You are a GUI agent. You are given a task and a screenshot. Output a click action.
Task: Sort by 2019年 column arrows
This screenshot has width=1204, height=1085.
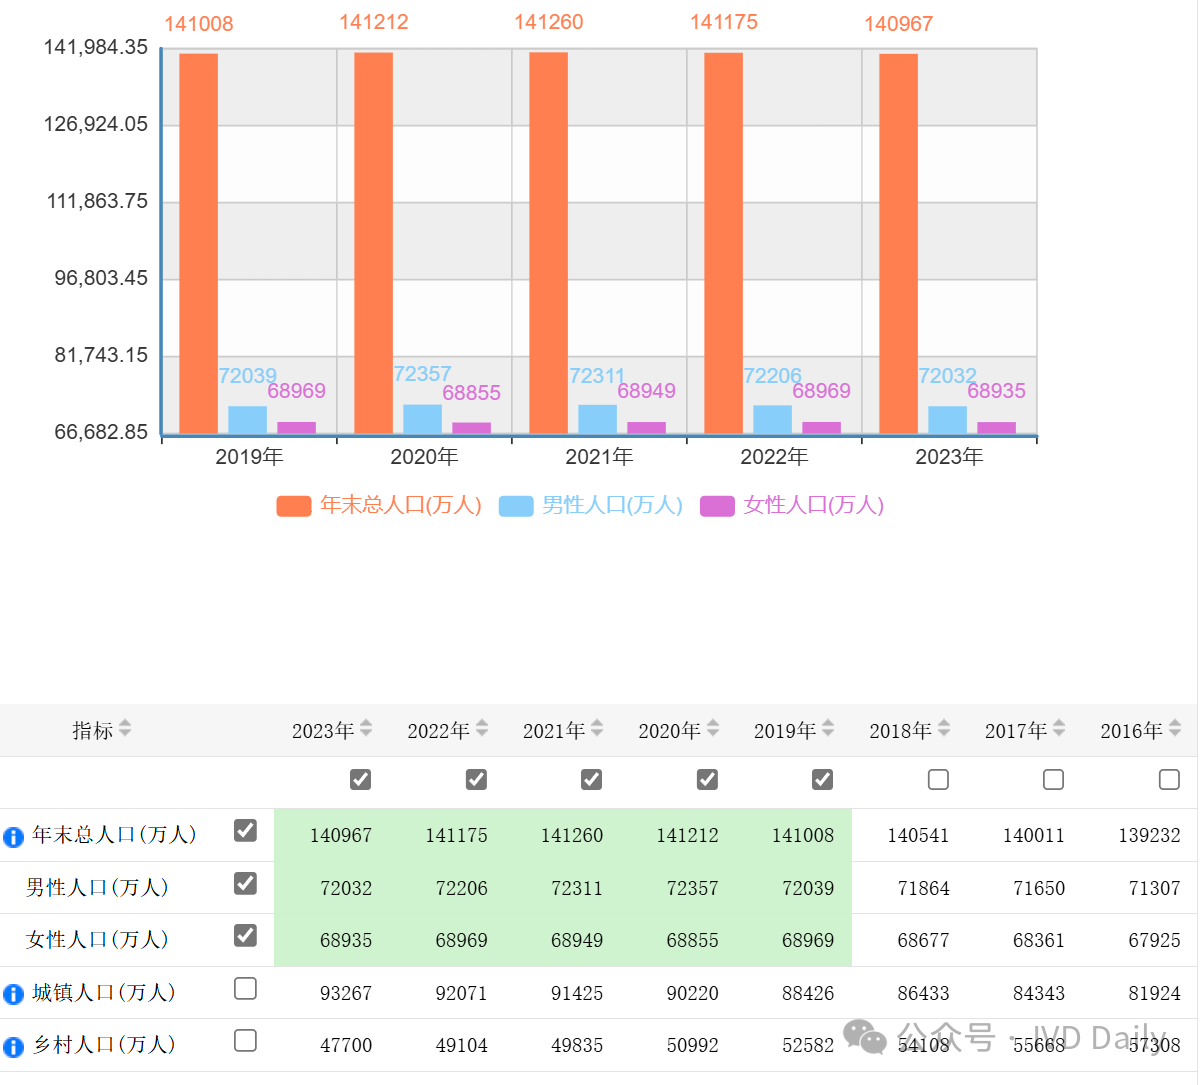point(828,729)
